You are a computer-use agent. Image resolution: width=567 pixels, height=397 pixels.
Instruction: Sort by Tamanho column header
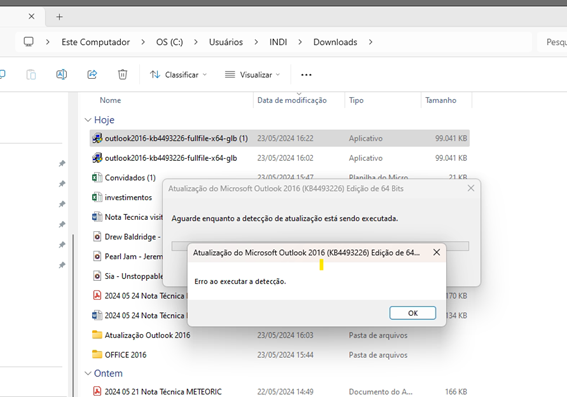click(440, 100)
